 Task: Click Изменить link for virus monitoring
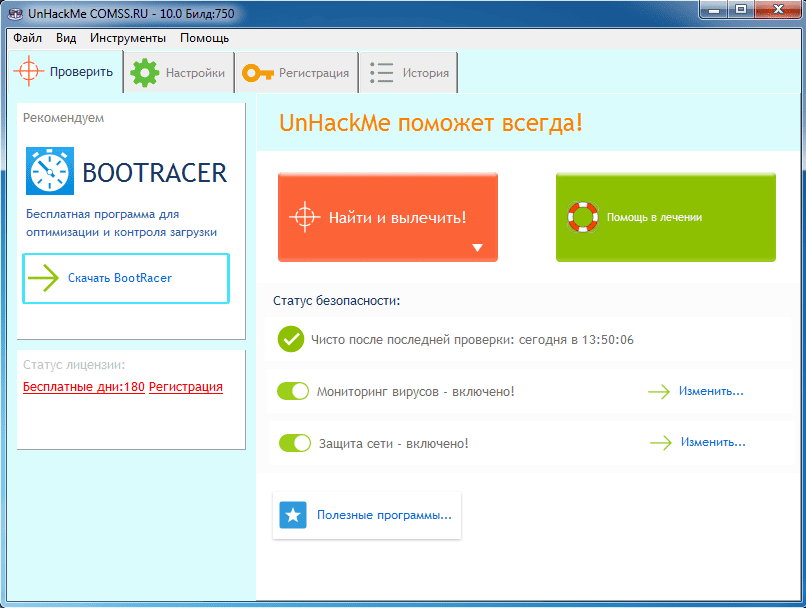tap(711, 391)
